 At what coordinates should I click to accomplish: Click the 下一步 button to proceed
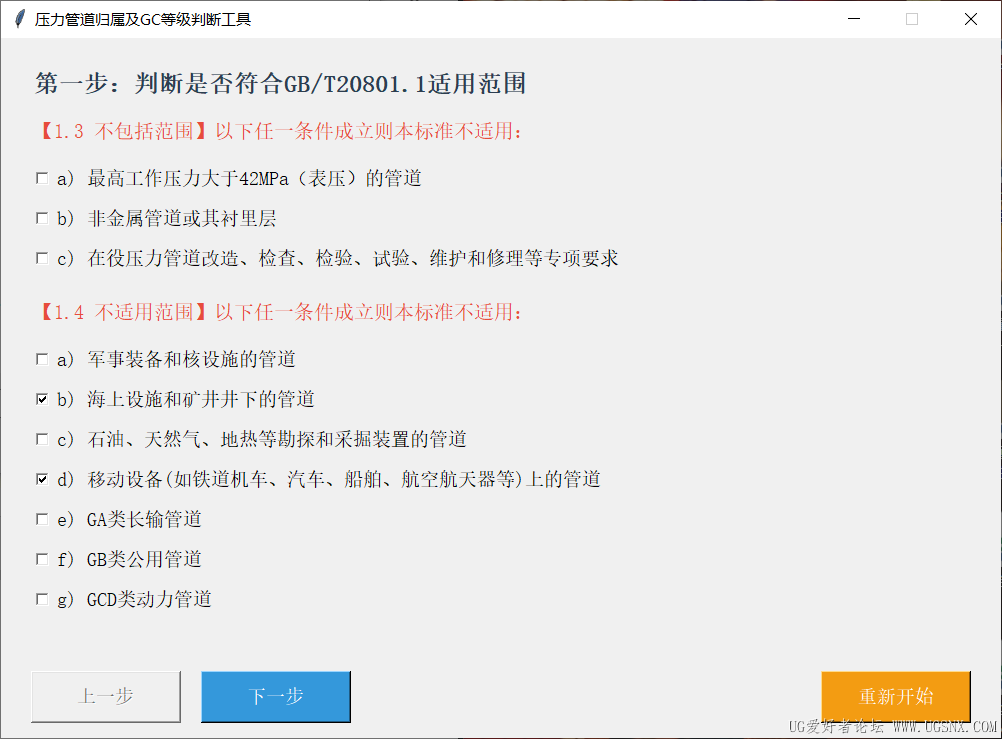click(275, 697)
